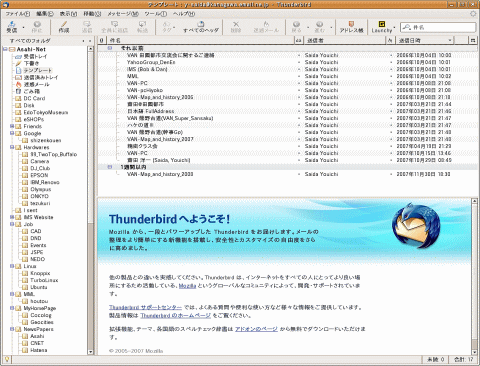Click the read-status column header icon
This screenshot has width=480, height=366.
click(299, 40)
